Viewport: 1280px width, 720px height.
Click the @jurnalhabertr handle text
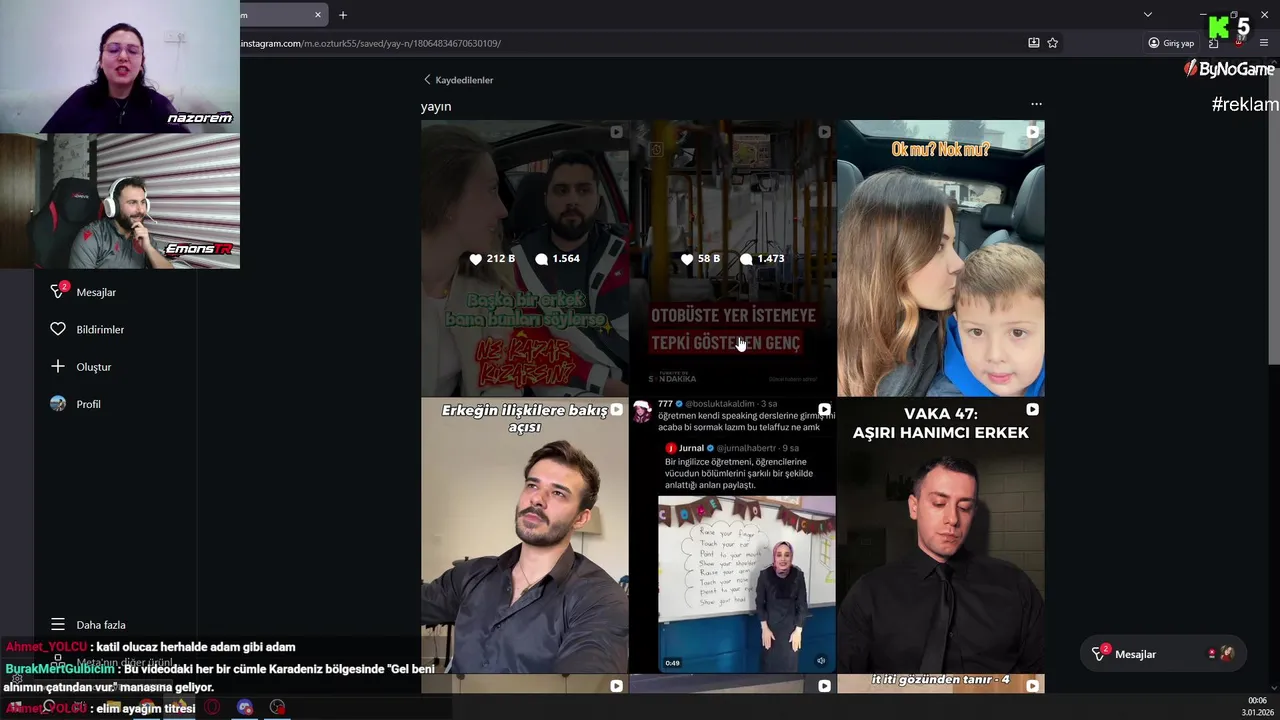[747, 448]
